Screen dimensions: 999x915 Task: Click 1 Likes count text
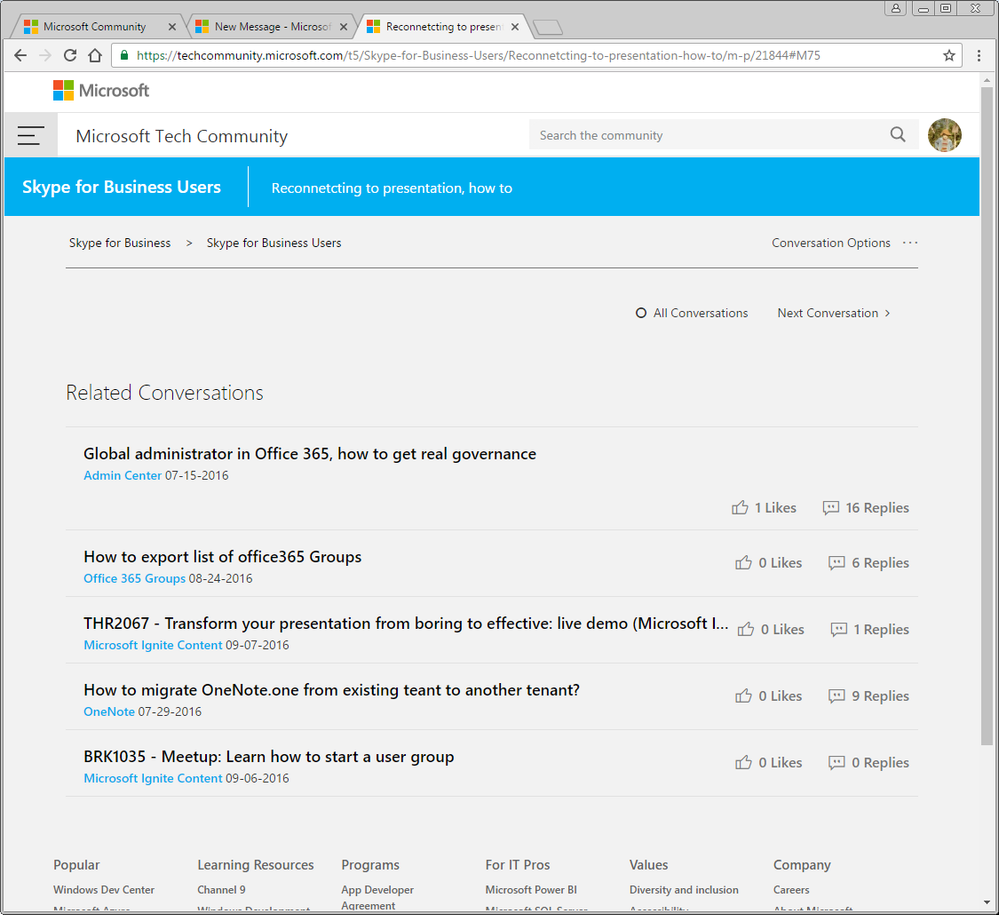775,508
